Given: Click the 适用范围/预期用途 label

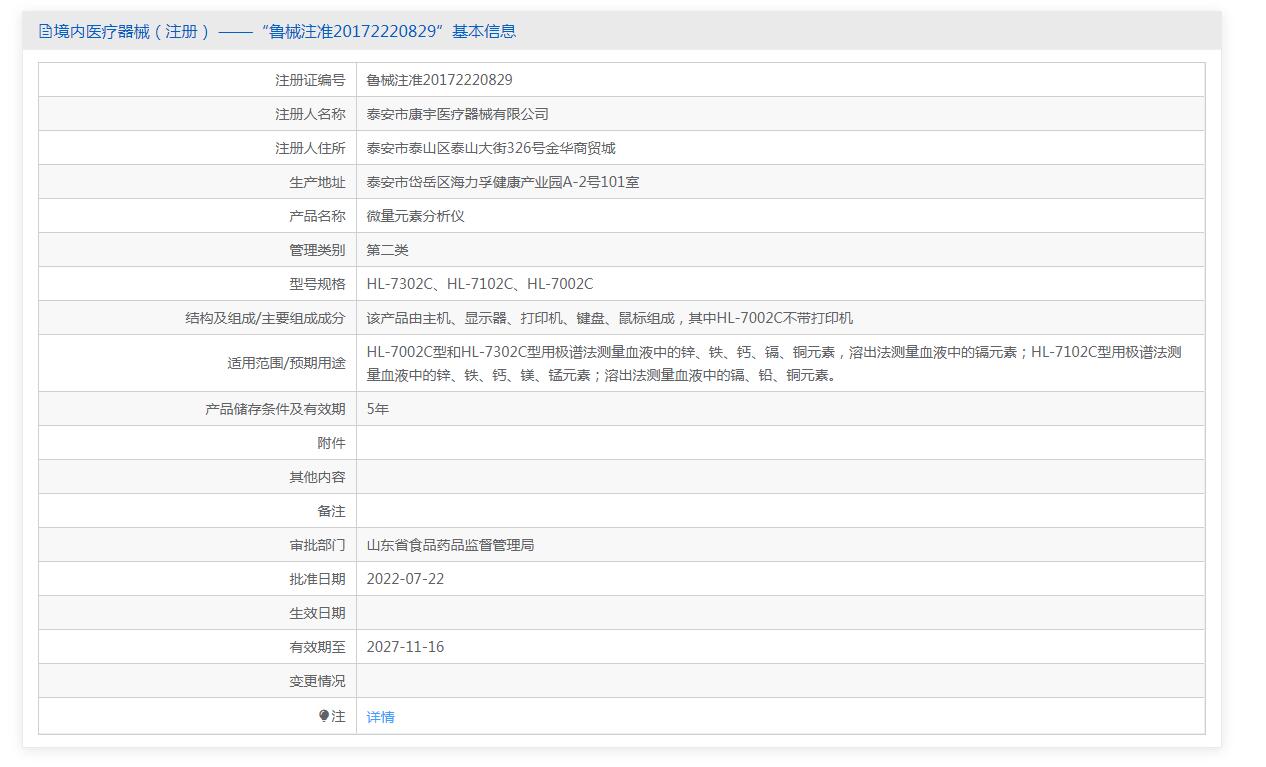Looking at the screenshot, I should coord(286,364).
